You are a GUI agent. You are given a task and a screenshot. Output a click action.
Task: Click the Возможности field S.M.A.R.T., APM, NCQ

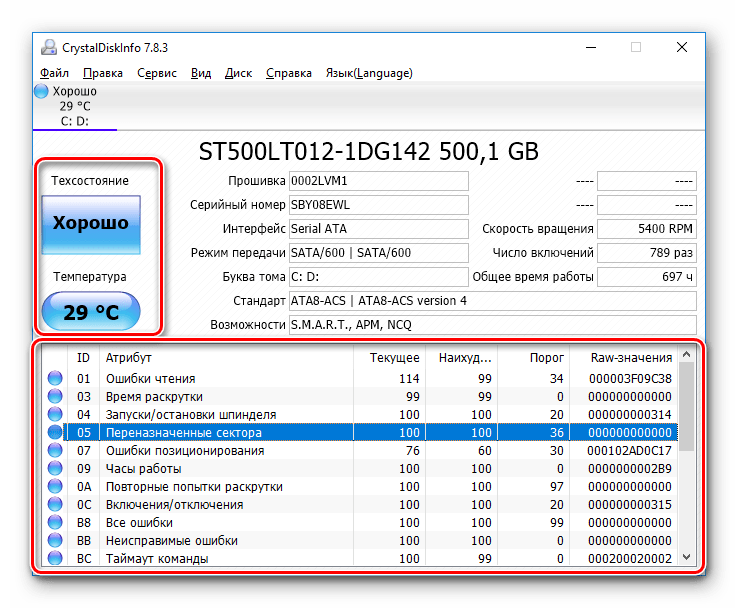(x=492, y=325)
